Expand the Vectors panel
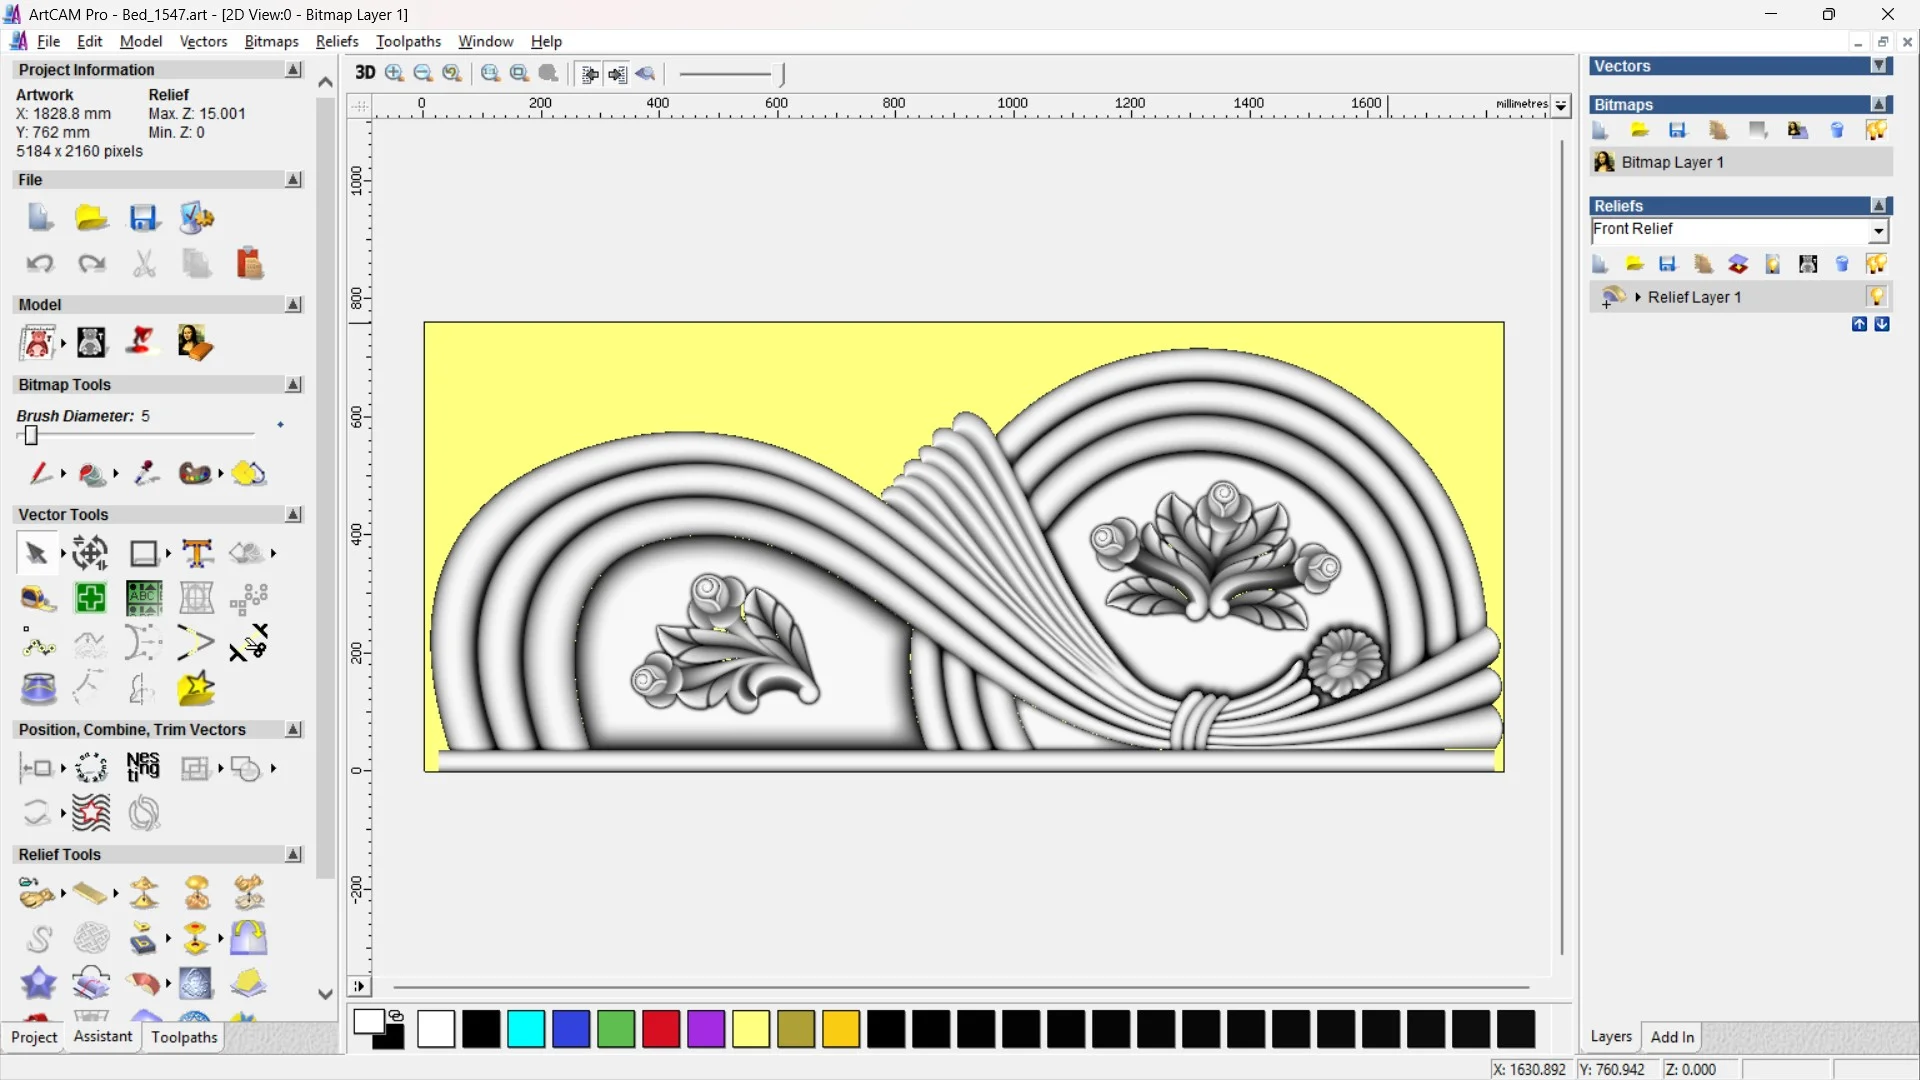Screen dimensions: 1920x1080 coord(1879,66)
